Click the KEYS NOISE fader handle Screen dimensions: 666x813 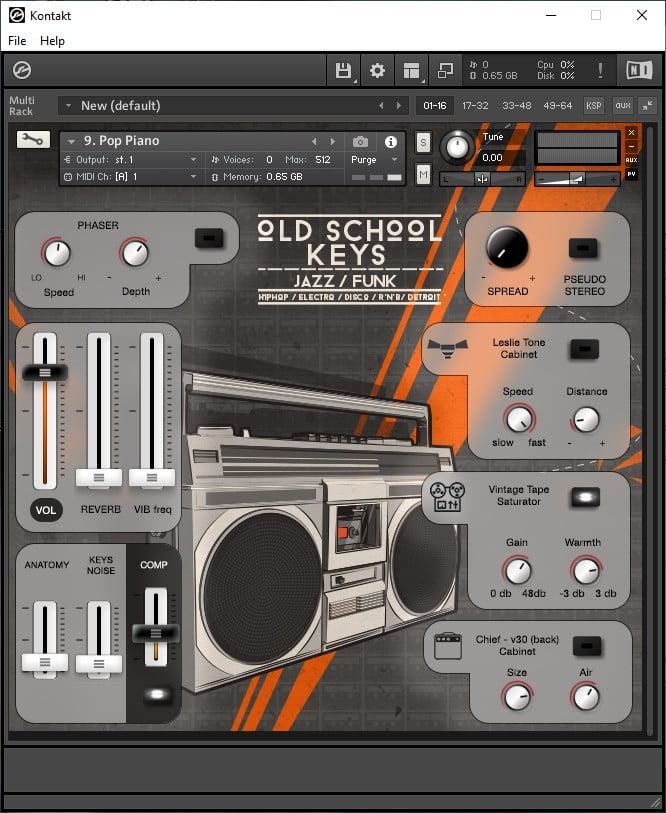pyautogui.click(x=99, y=664)
